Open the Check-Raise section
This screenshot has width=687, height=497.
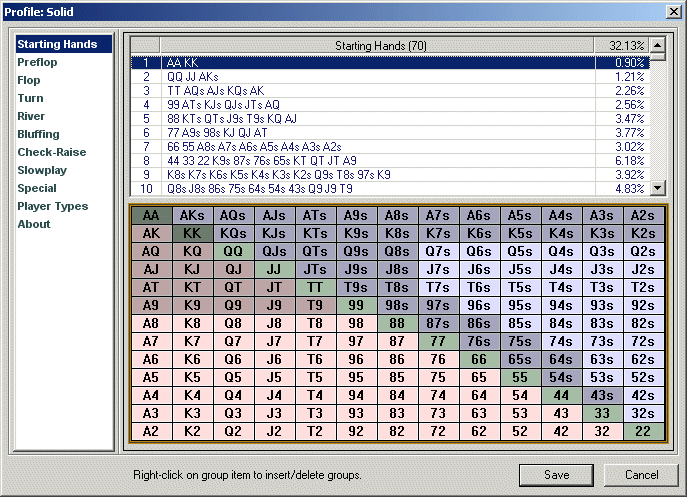pyautogui.click(x=52, y=152)
